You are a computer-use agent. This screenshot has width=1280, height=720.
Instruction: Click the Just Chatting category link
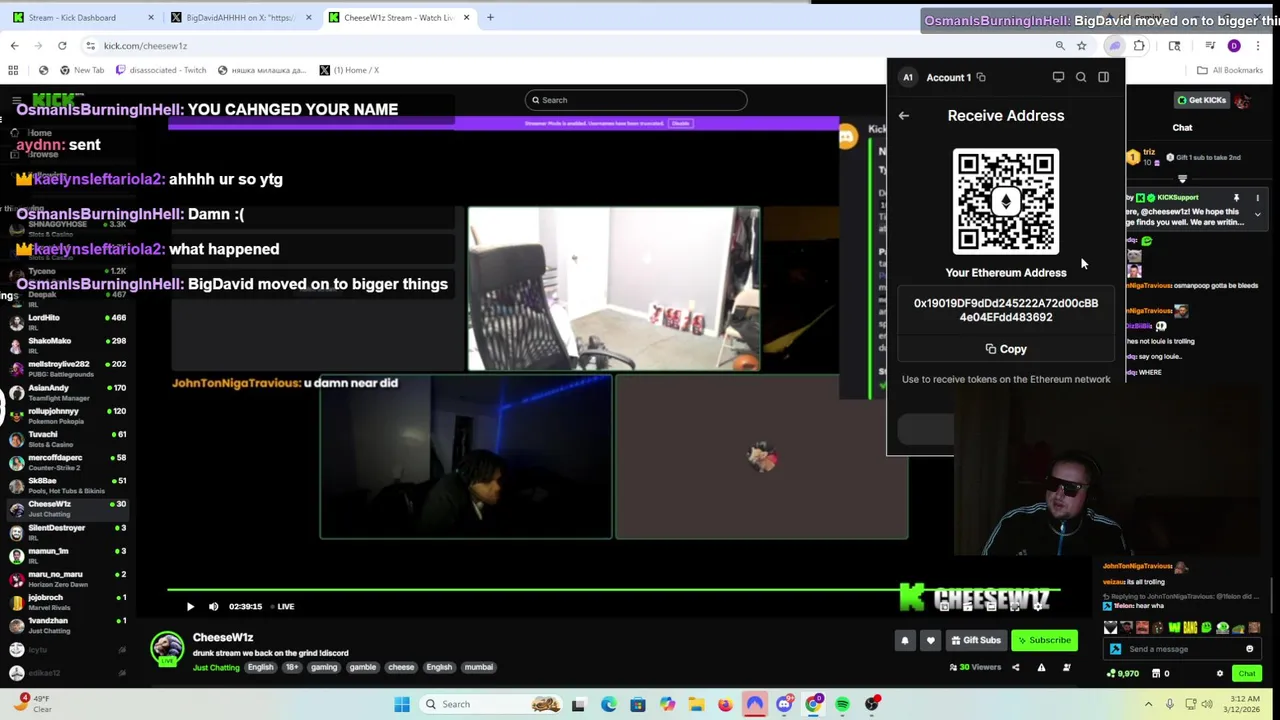point(216,667)
